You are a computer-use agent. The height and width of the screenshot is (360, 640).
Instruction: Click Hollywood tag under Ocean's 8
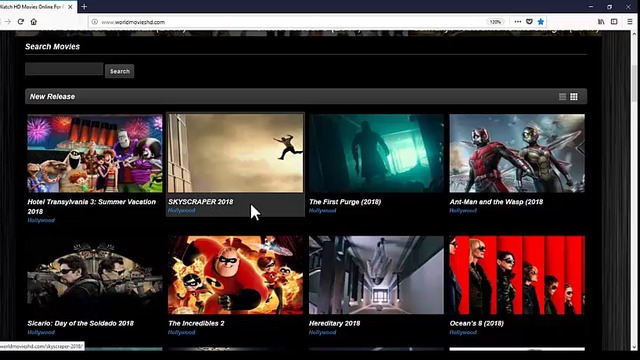coord(463,332)
